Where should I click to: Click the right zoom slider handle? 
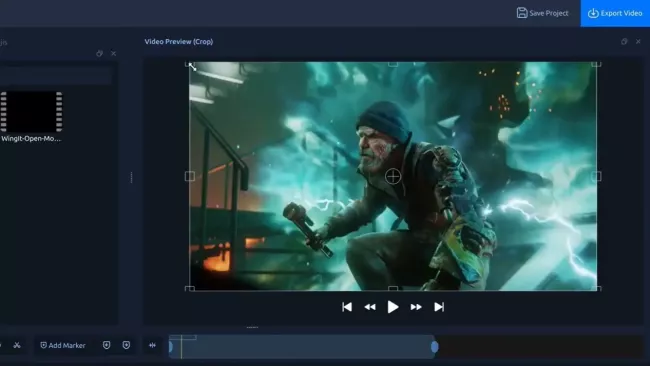pyautogui.click(x=434, y=347)
